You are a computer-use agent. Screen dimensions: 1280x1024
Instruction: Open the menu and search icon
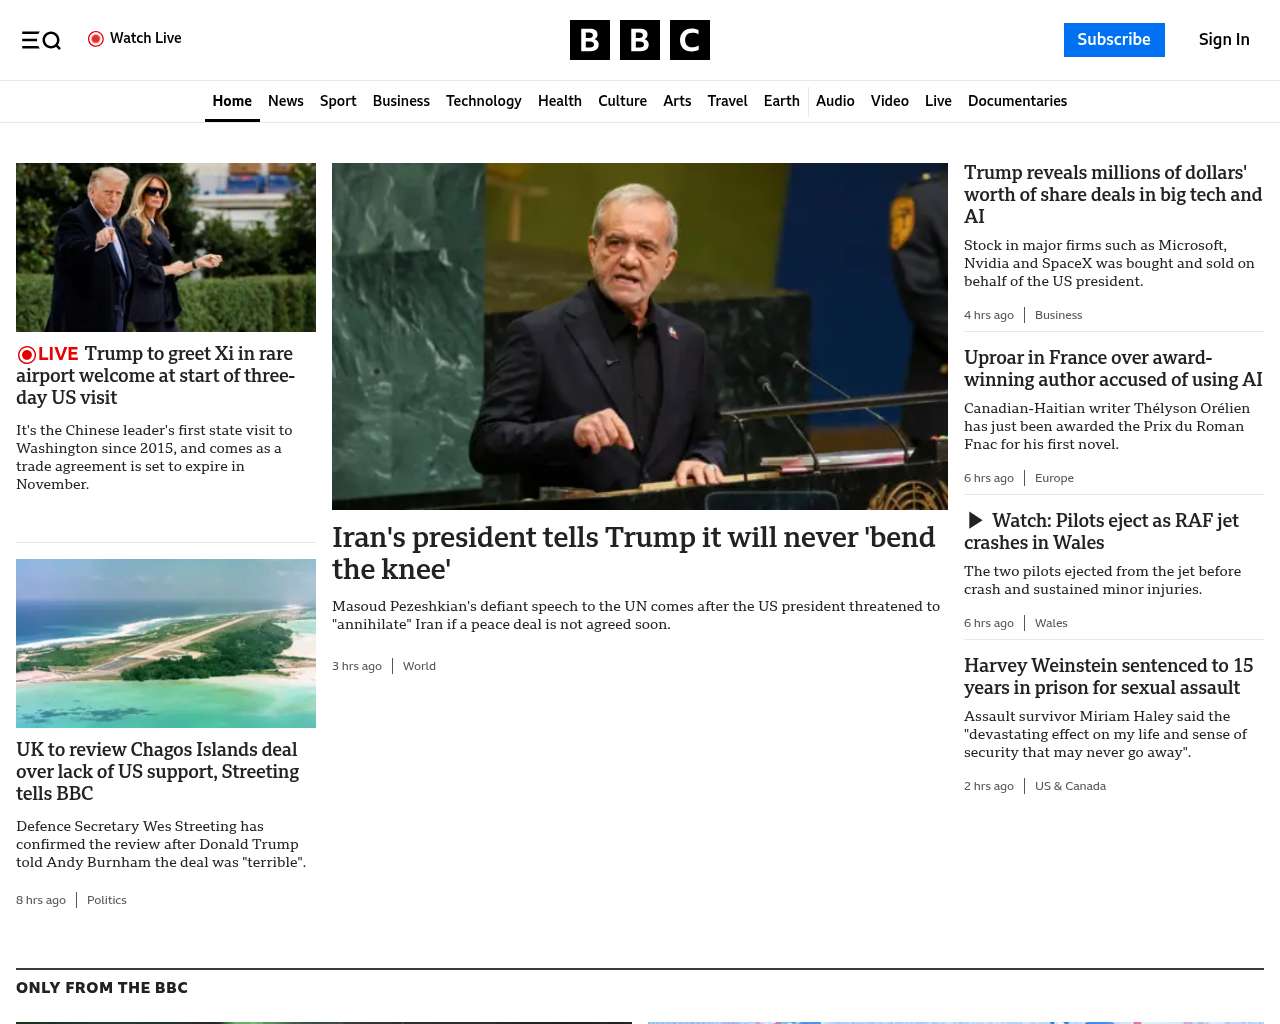tap(41, 40)
